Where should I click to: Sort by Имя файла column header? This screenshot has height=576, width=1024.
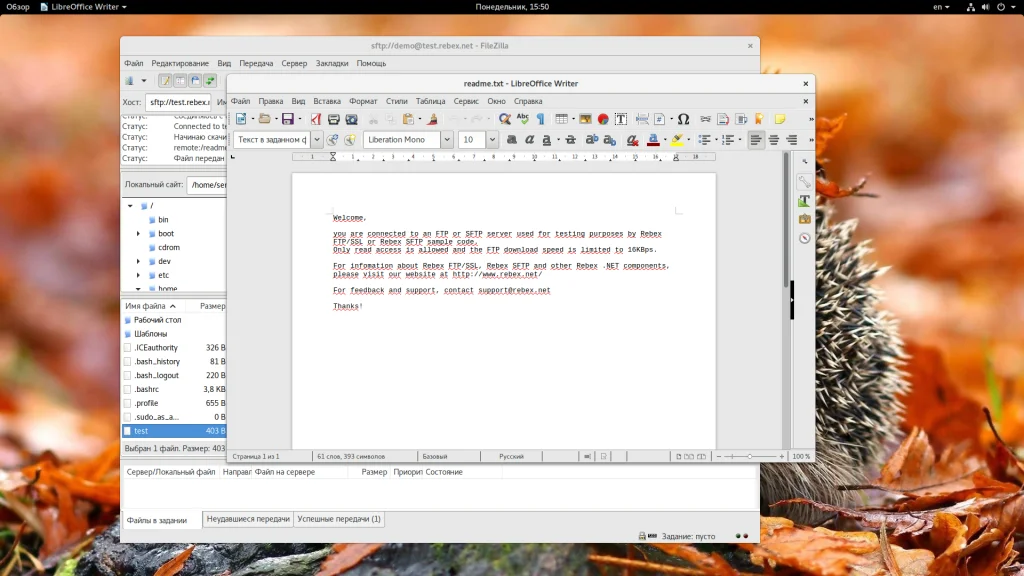146,306
